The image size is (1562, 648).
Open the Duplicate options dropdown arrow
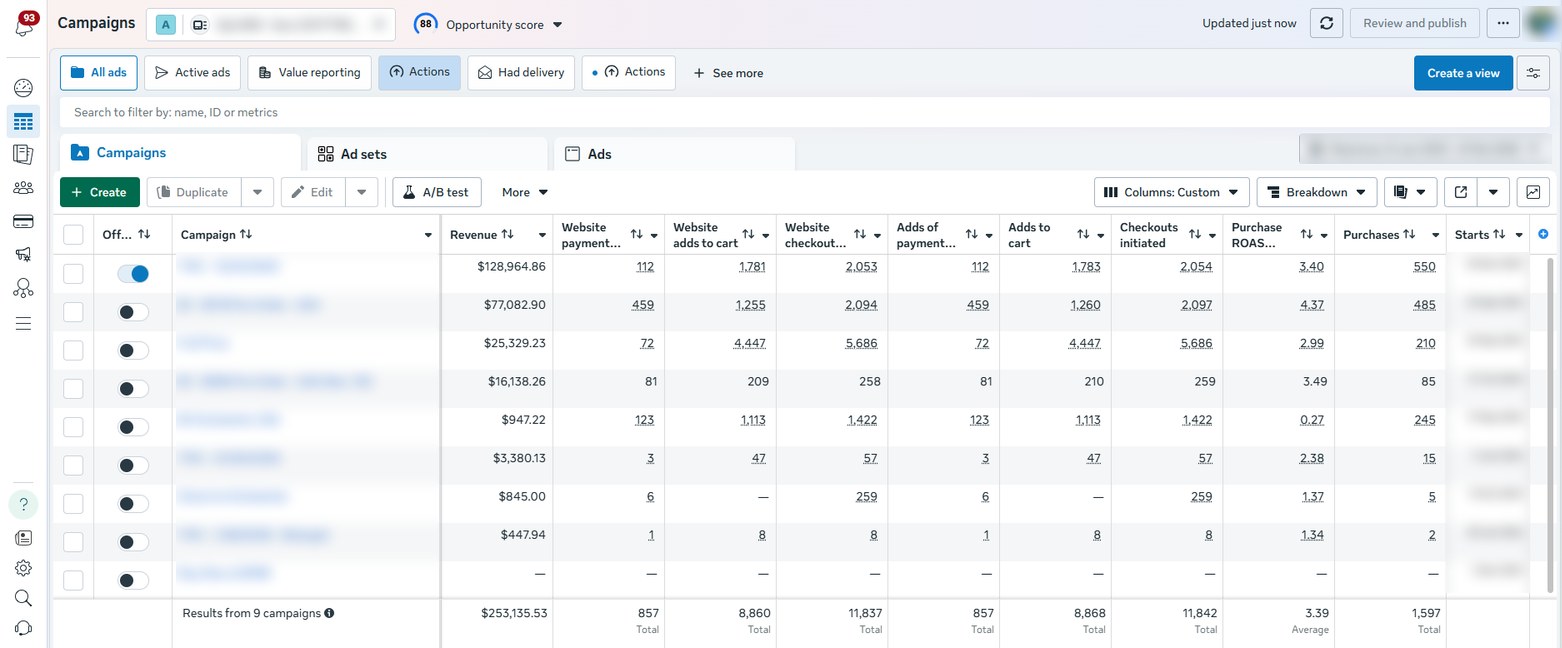click(257, 192)
